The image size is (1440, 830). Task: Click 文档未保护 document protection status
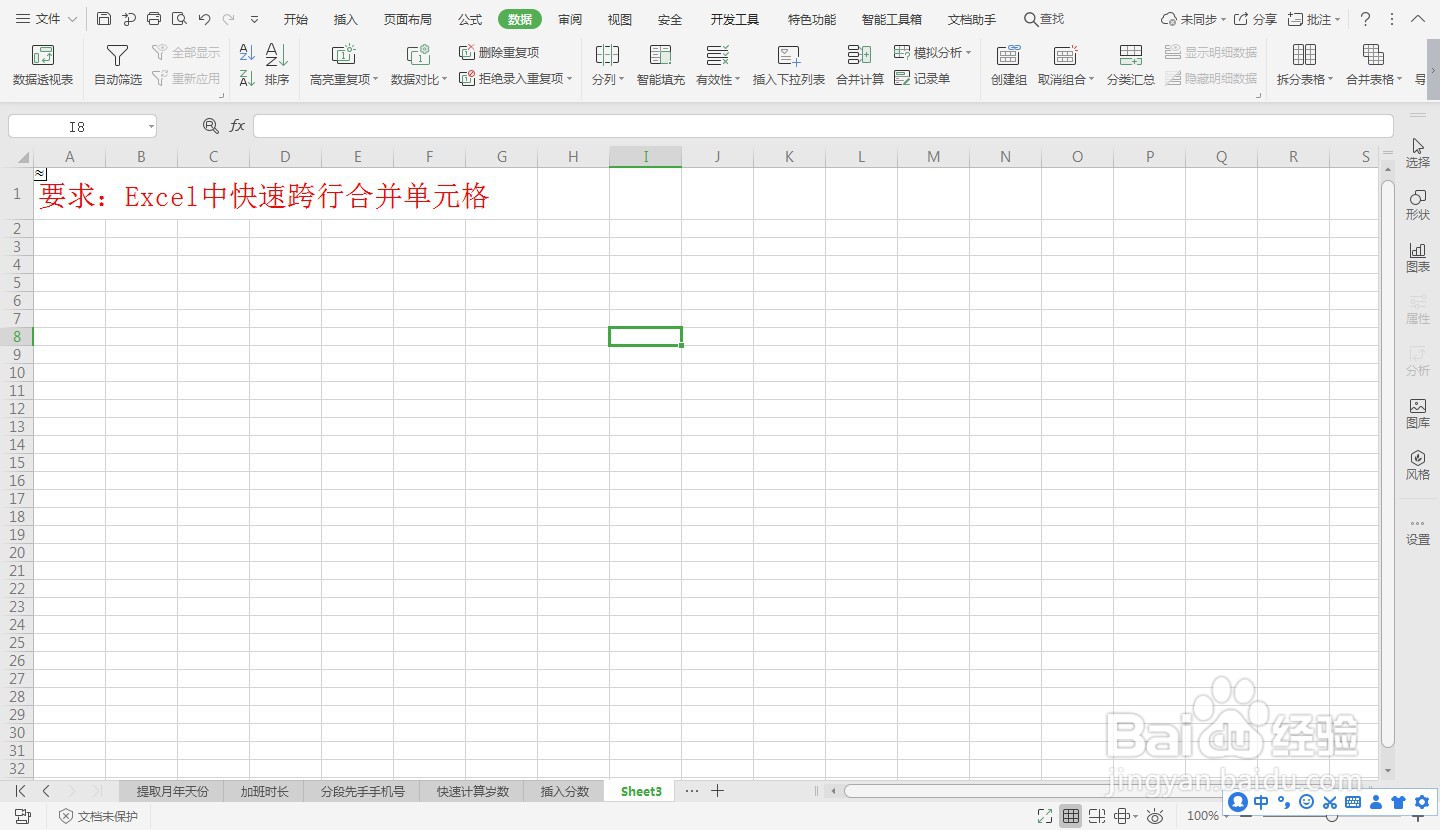click(98, 816)
